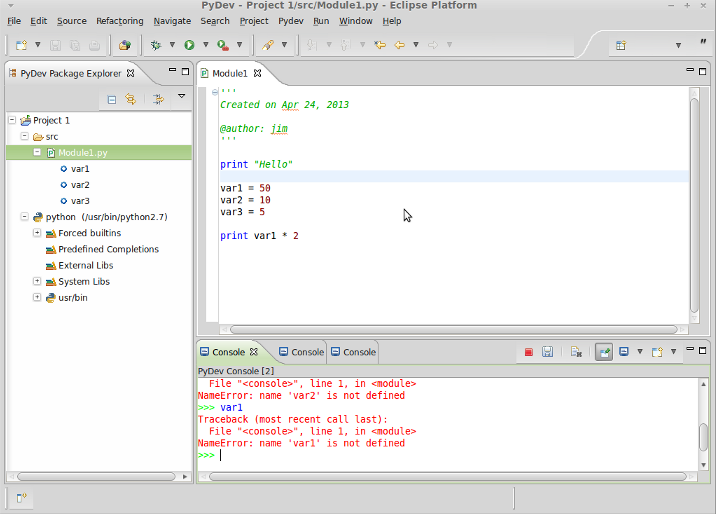Open the File menu
Image resolution: width=716 pixels, height=514 pixels.
point(14,21)
